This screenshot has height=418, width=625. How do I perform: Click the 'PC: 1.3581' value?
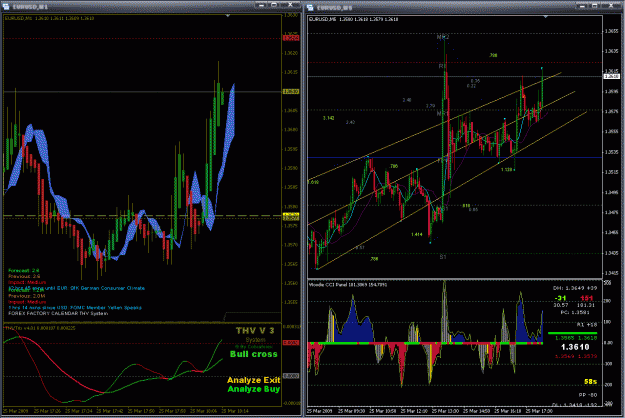click(x=575, y=312)
